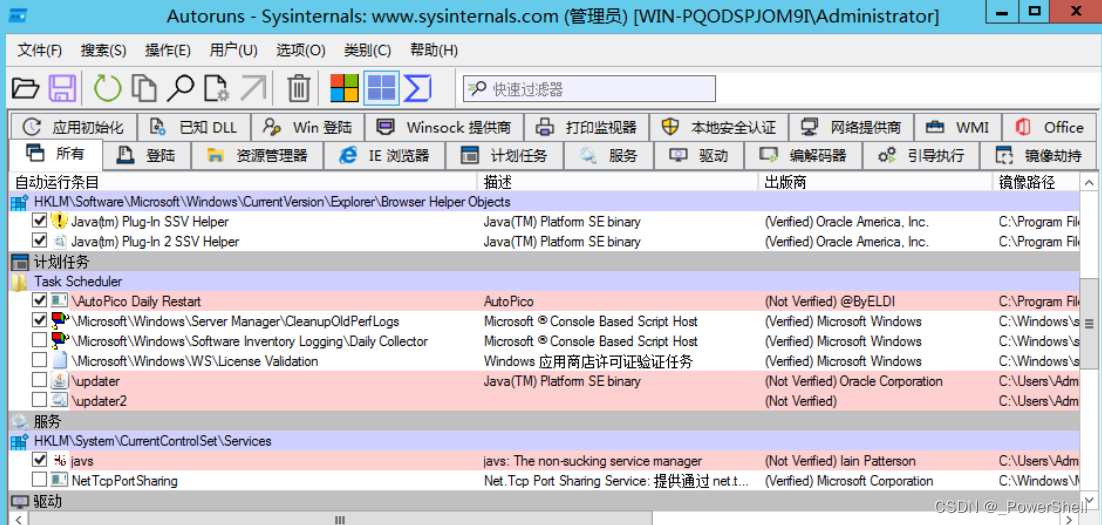Image resolution: width=1102 pixels, height=525 pixels.
Task: Uncheck the Java Plug-In SSV Helper checkbox
Action: (39, 221)
